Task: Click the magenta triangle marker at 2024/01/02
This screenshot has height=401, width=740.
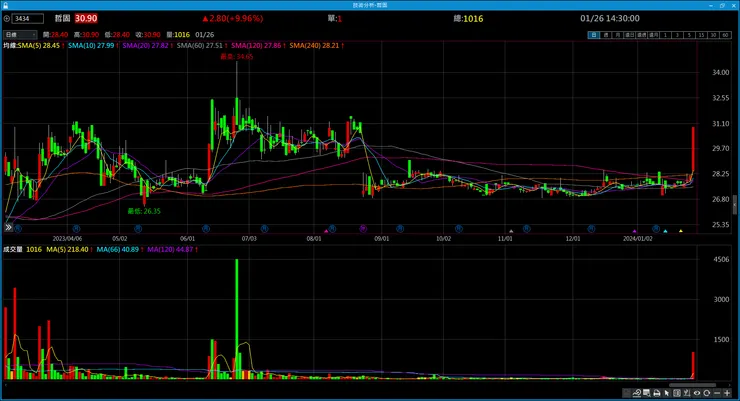Action: (x=635, y=231)
